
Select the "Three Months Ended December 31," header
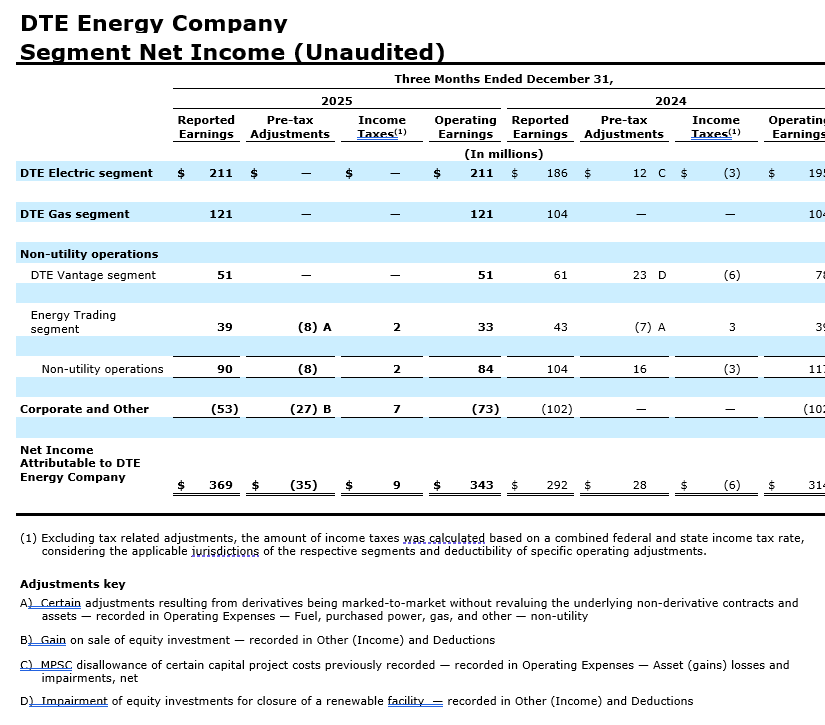click(x=503, y=79)
